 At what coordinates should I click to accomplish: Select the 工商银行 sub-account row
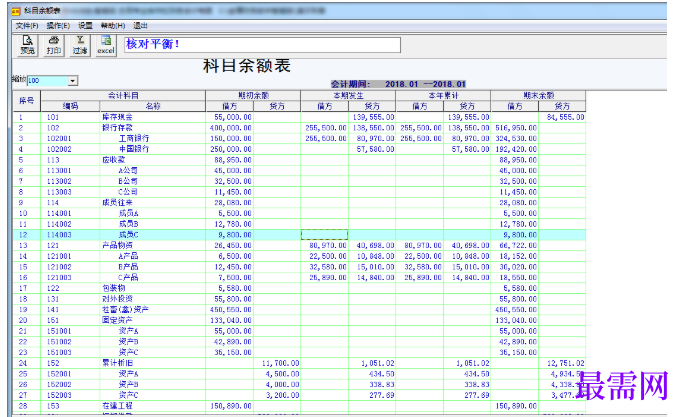click(299, 138)
